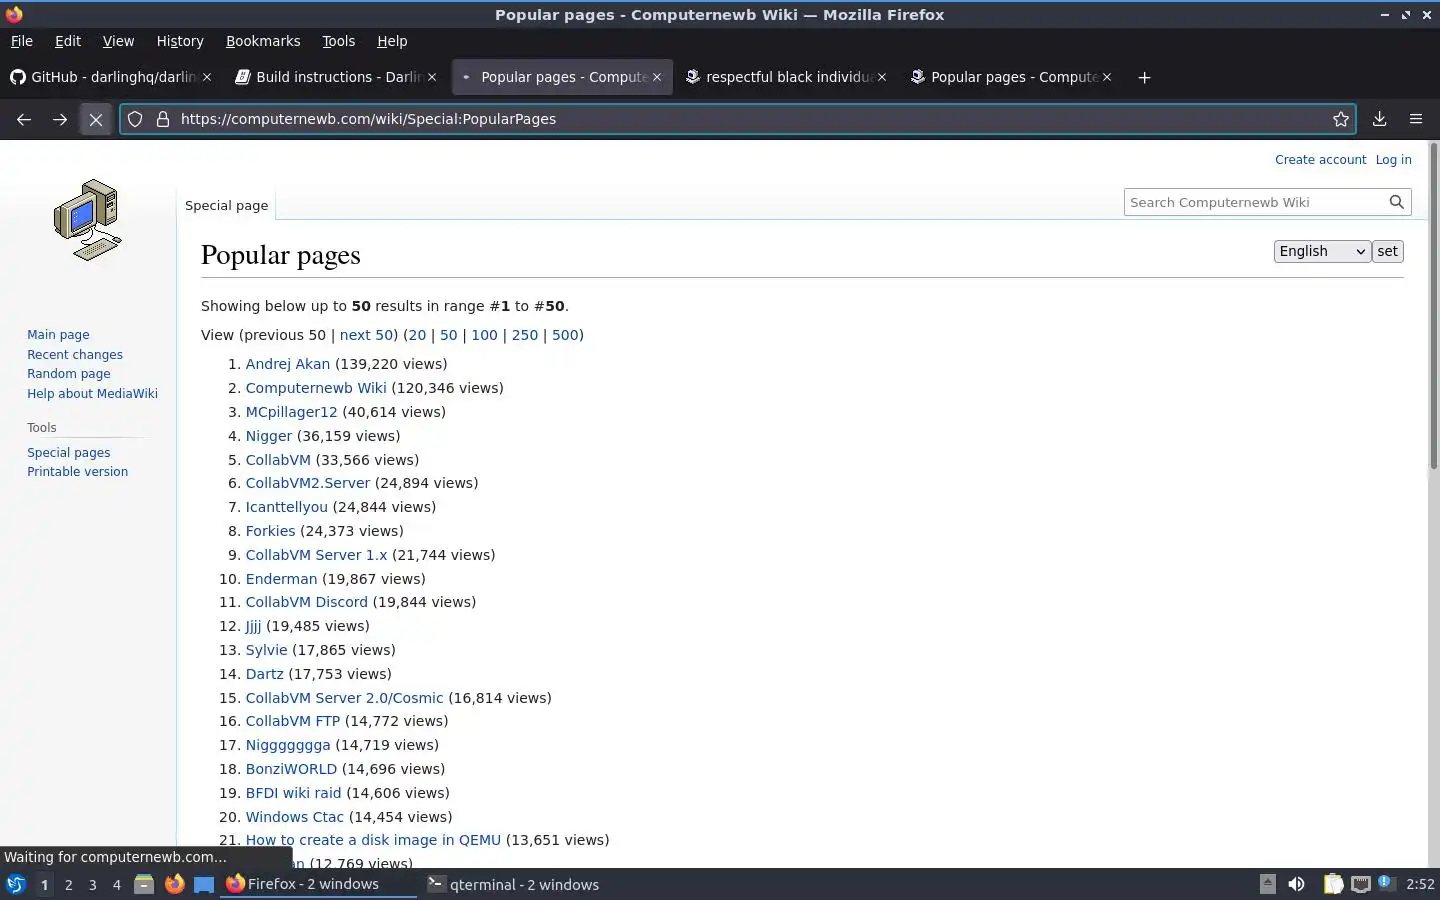Image resolution: width=1440 pixels, height=900 pixels.
Task: Click the tray update notifier icon
Action: point(1385,882)
